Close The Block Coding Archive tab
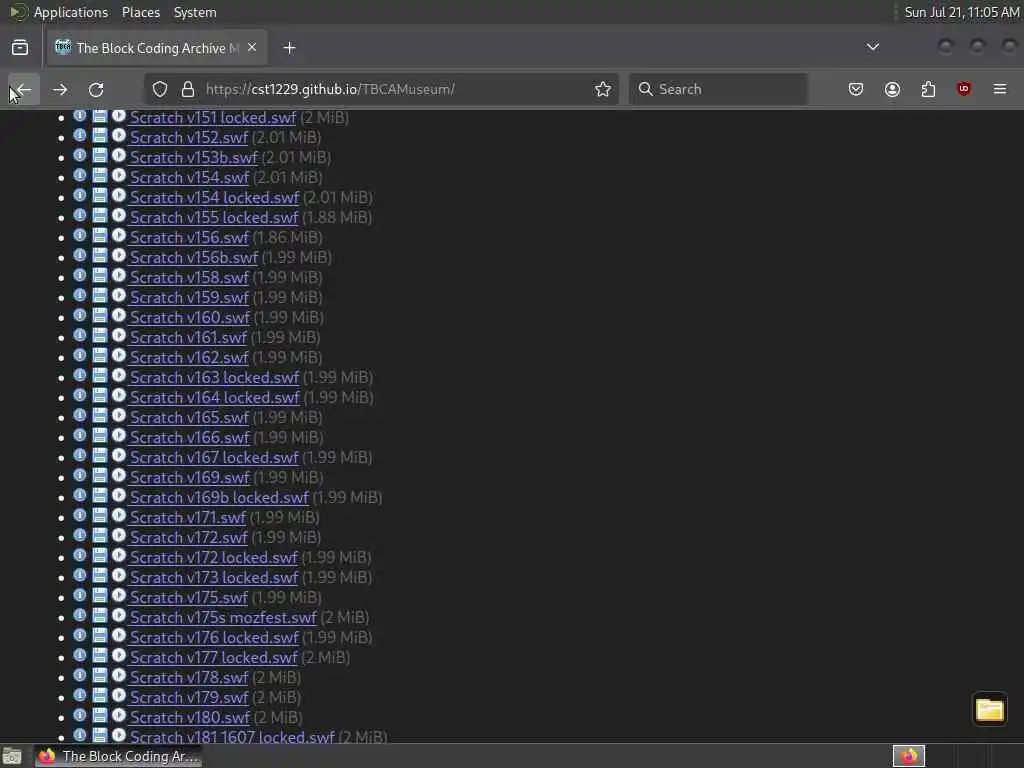 point(252,48)
